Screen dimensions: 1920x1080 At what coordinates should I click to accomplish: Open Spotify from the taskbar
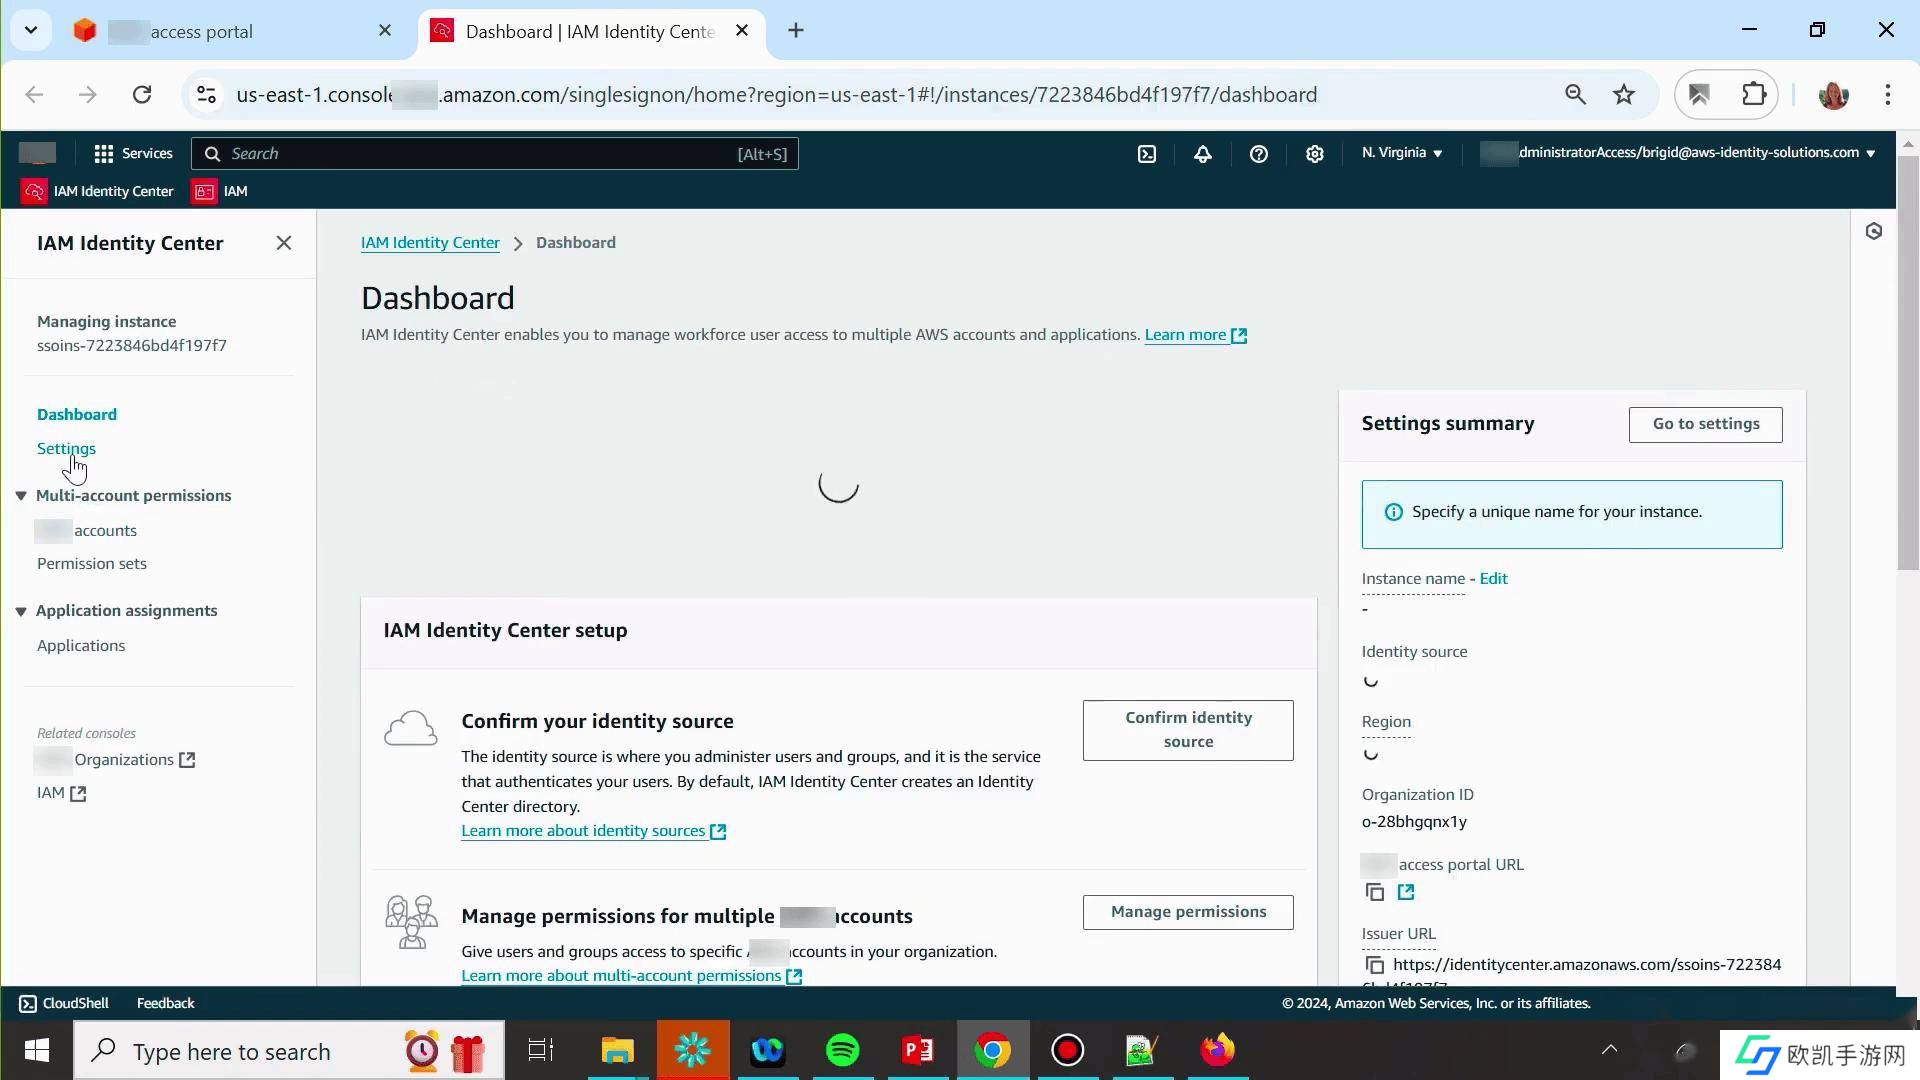point(842,1050)
